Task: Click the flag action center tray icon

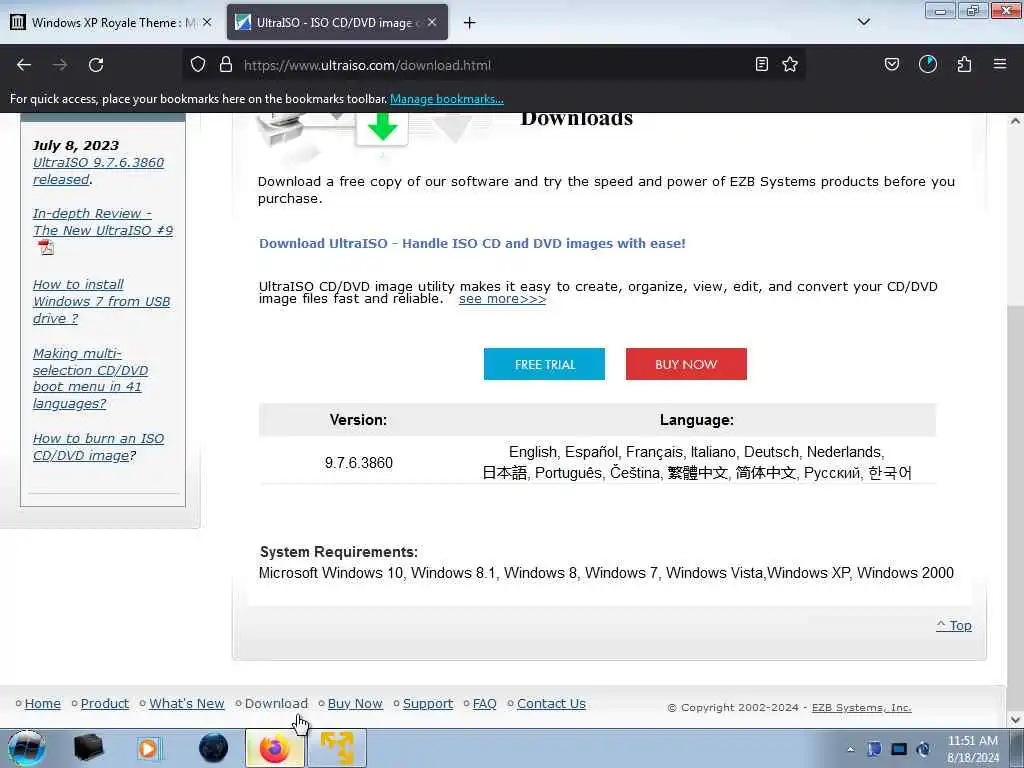Action: click(874, 749)
